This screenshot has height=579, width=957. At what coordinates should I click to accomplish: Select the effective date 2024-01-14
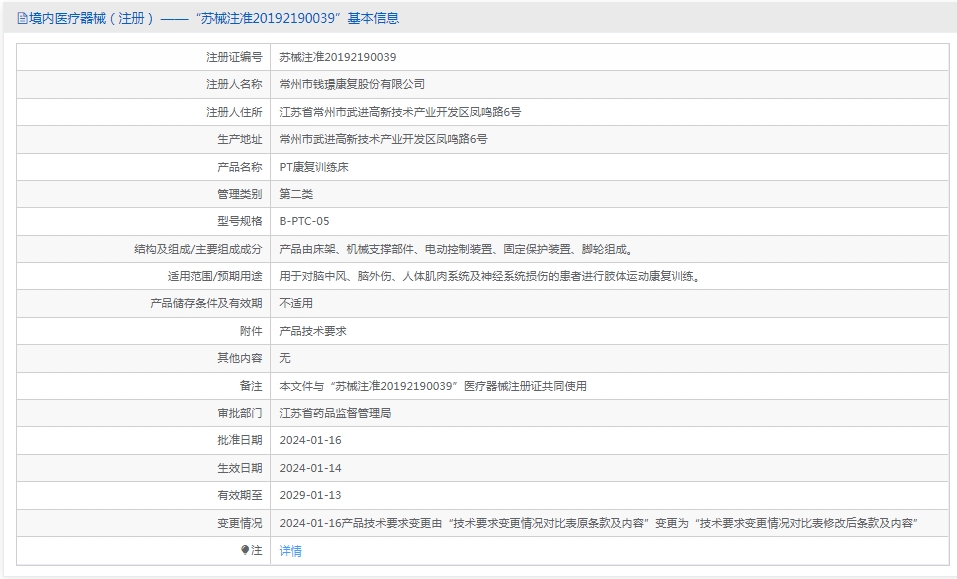point(310,467)
